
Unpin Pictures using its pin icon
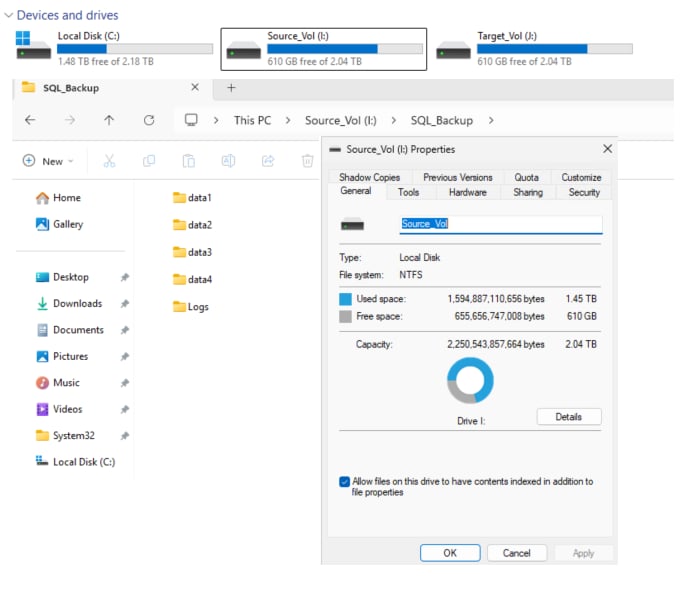tap(125, 357)
